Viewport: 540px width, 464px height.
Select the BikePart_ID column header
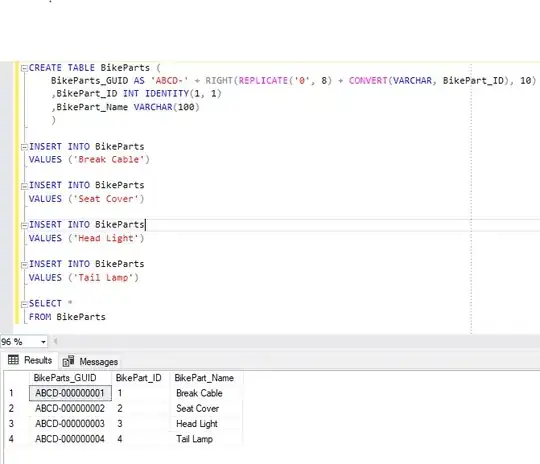coord(138,378)
